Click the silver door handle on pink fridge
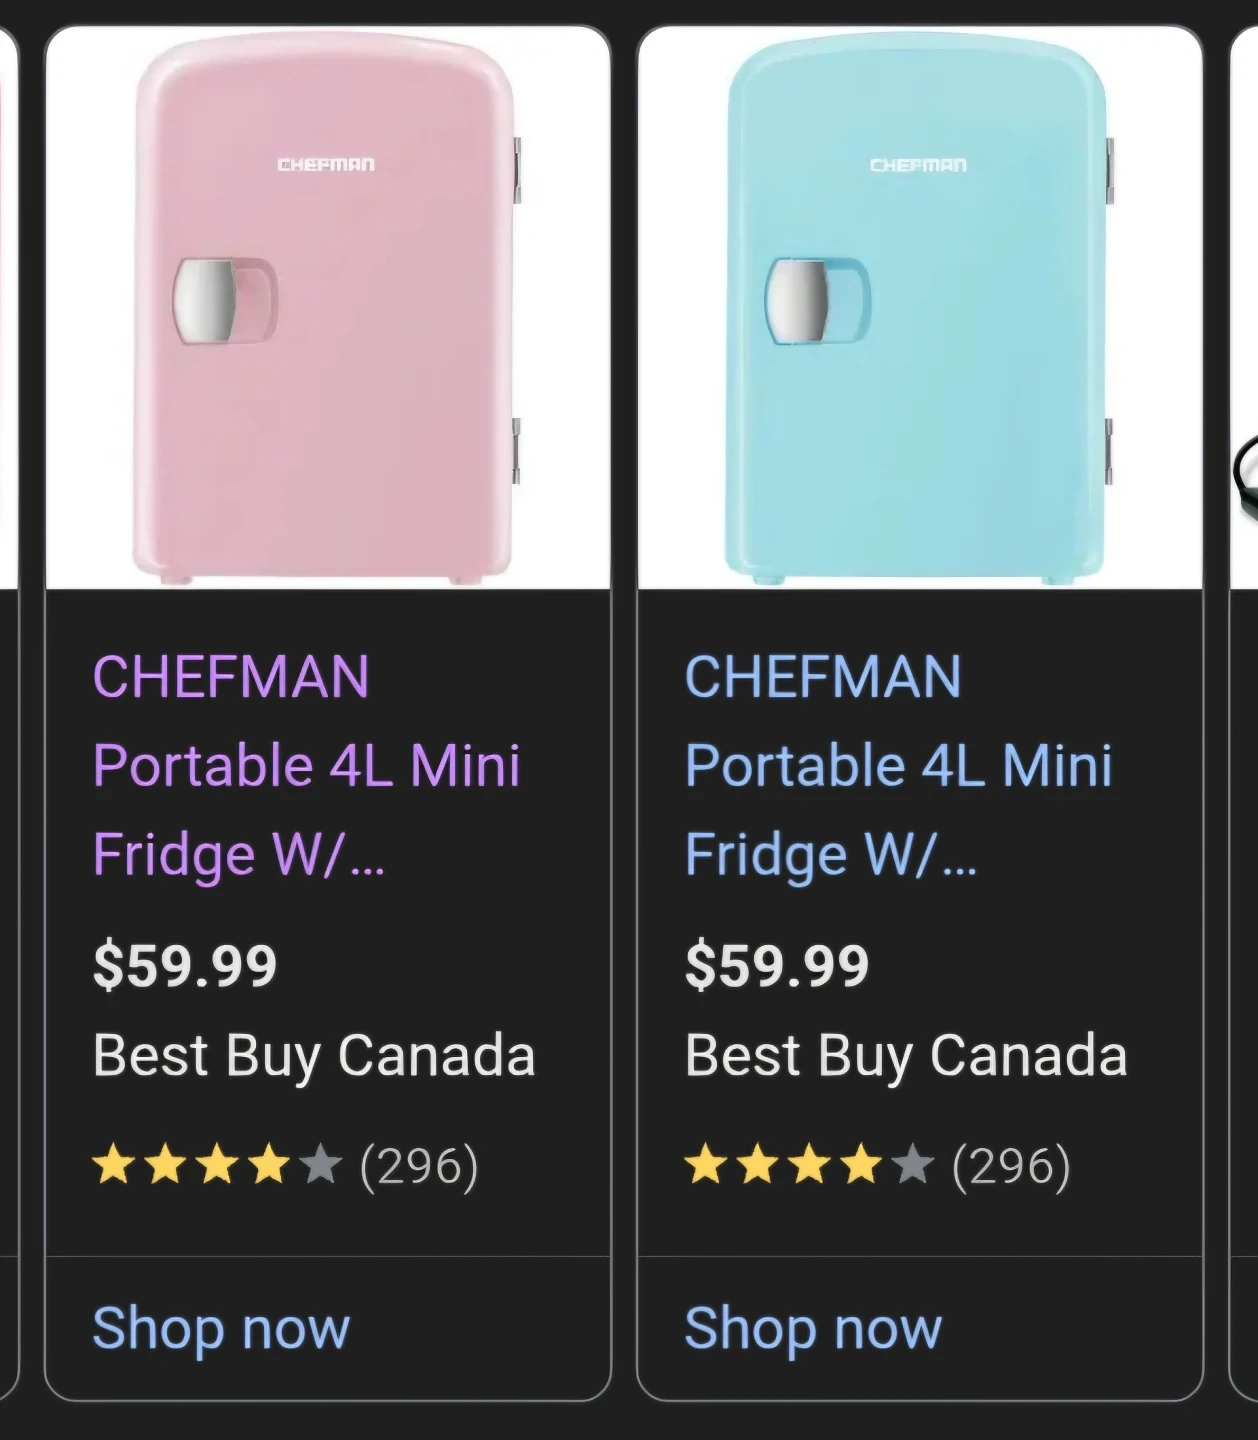1258x1440 pixels. [205, 301]
